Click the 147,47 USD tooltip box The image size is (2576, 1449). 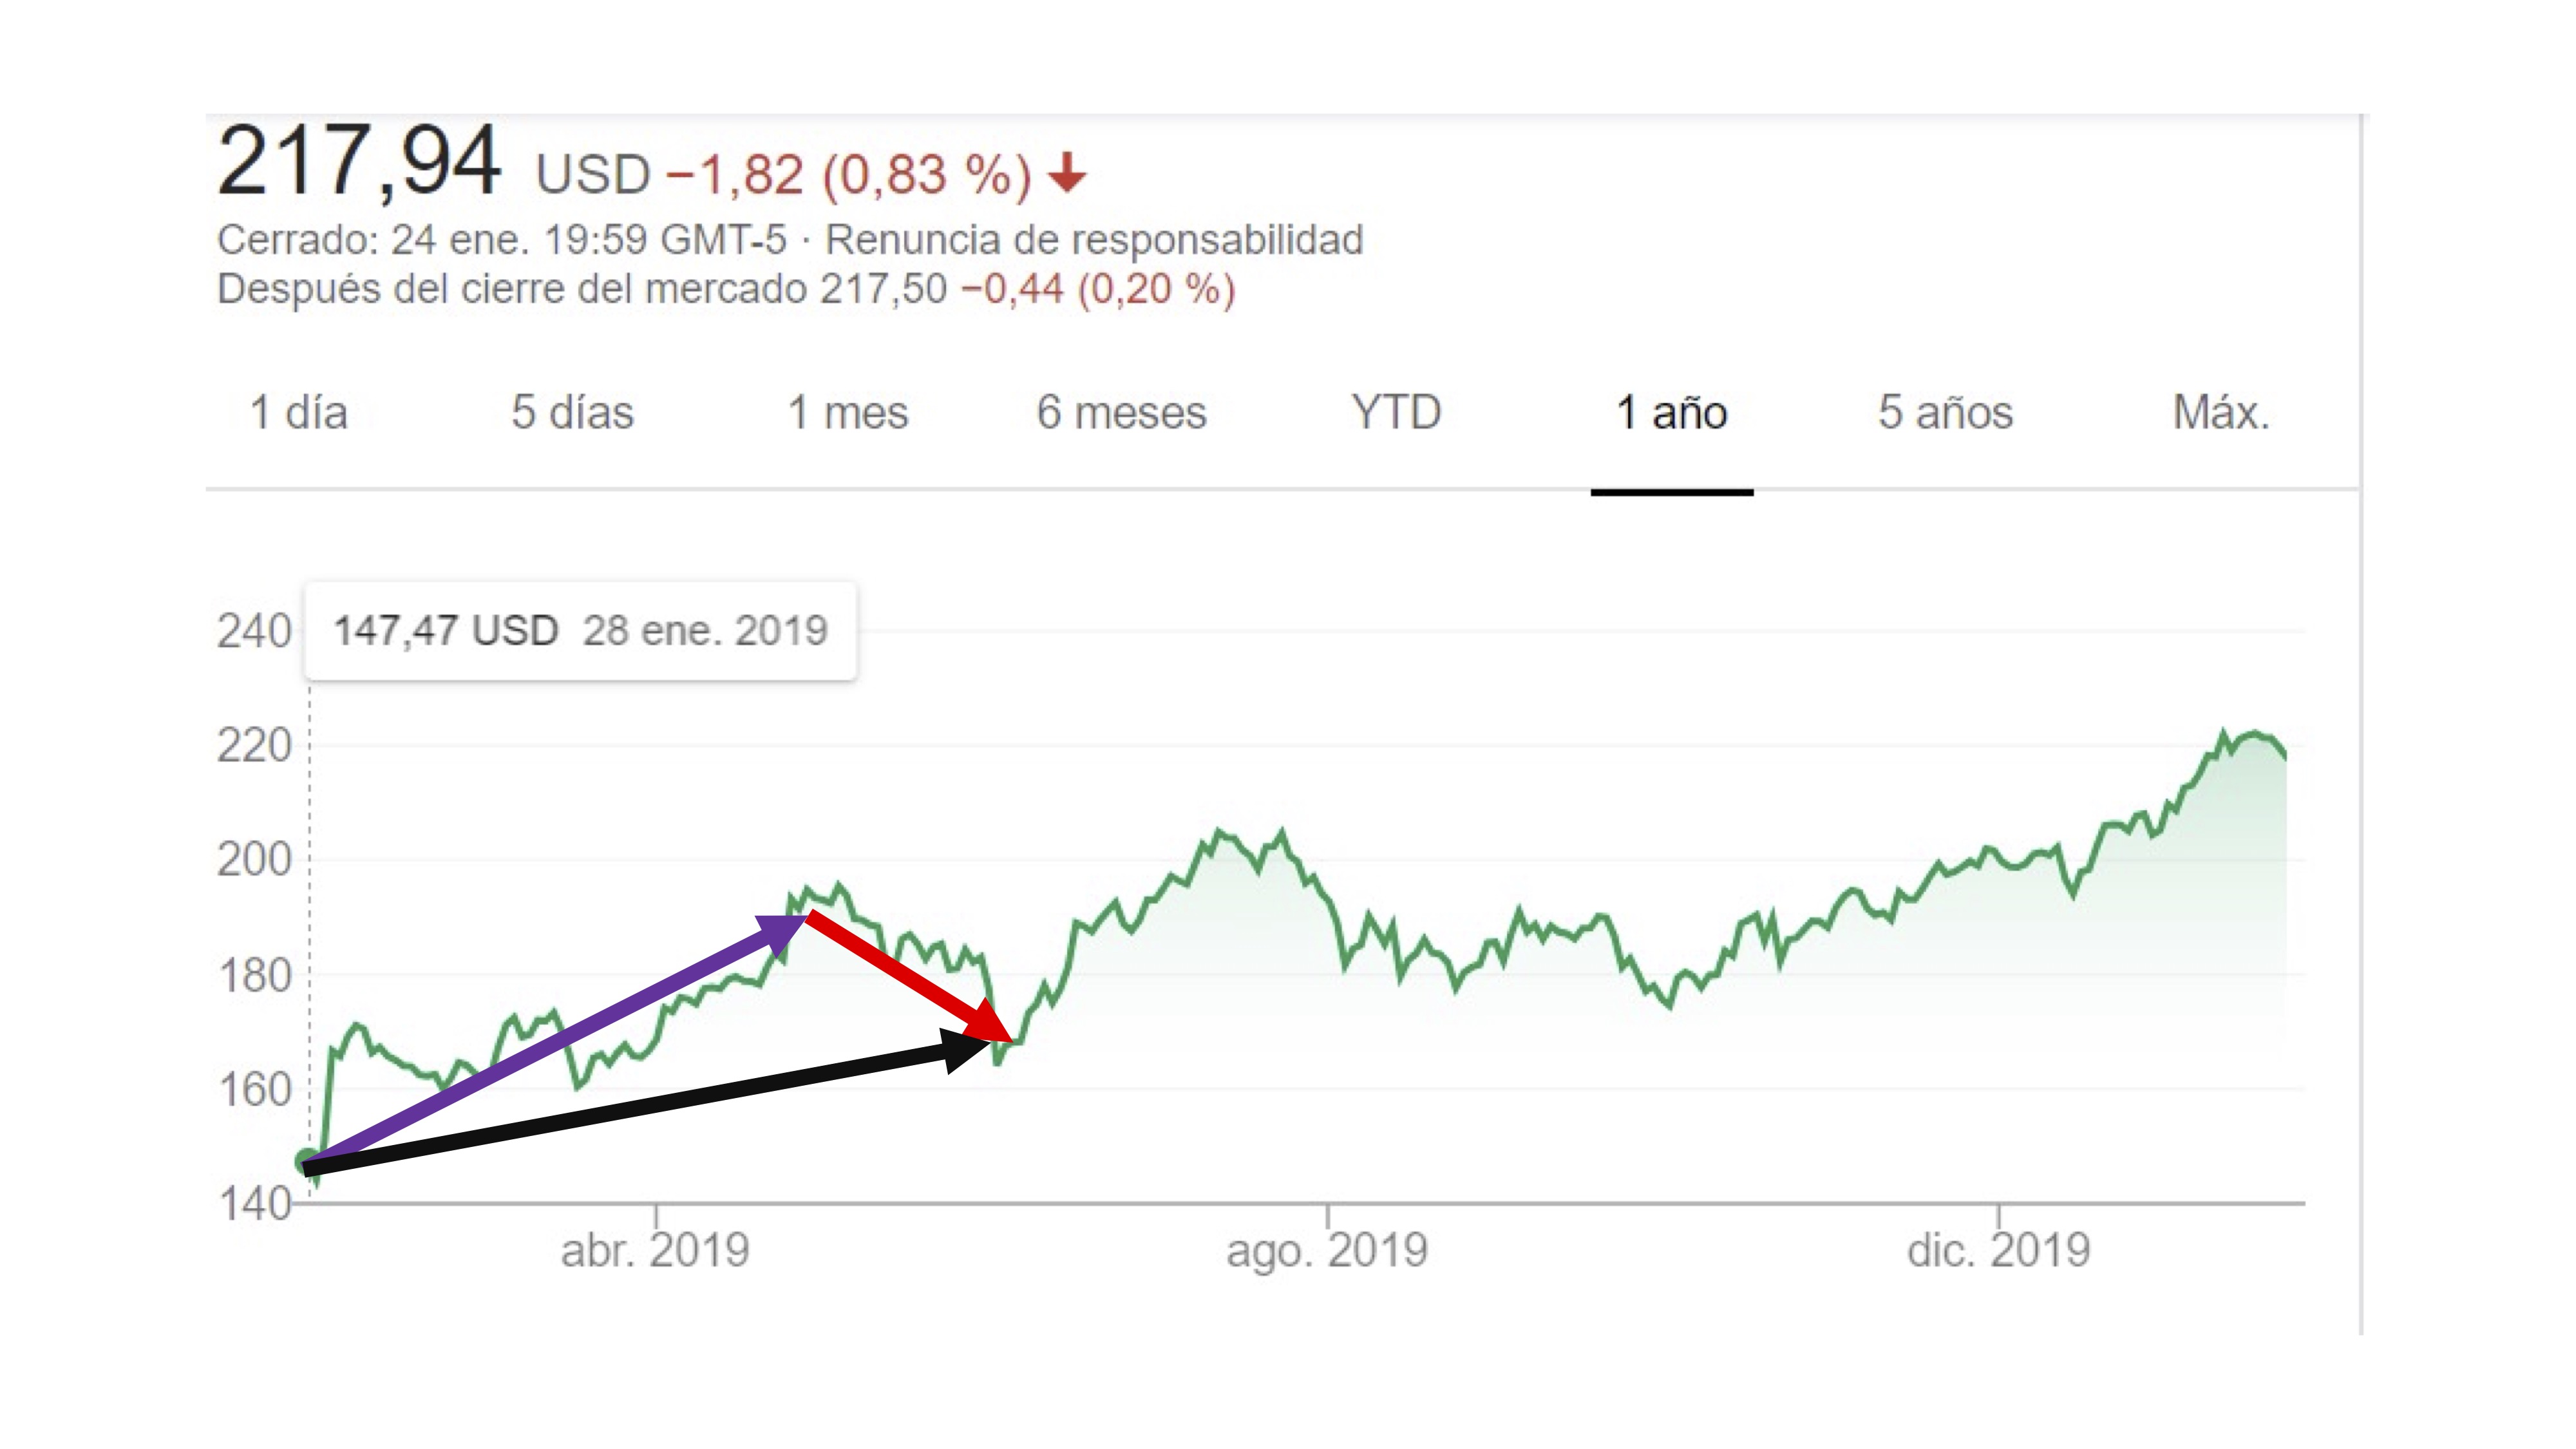(x=580, y=631)
